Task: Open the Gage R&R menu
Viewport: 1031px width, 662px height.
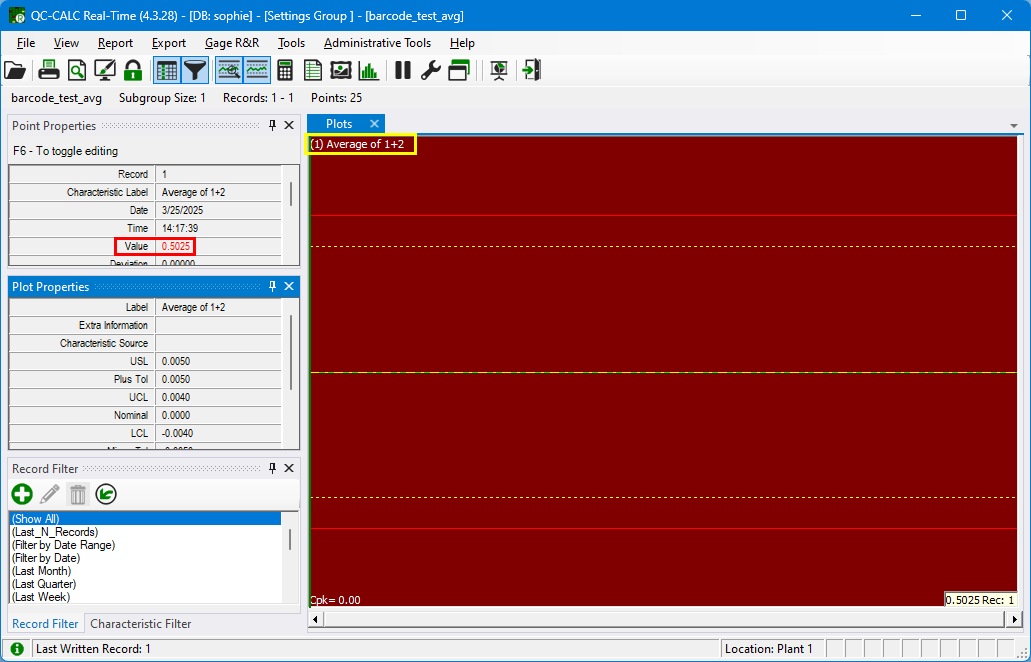Action: (x=232, y=43)
